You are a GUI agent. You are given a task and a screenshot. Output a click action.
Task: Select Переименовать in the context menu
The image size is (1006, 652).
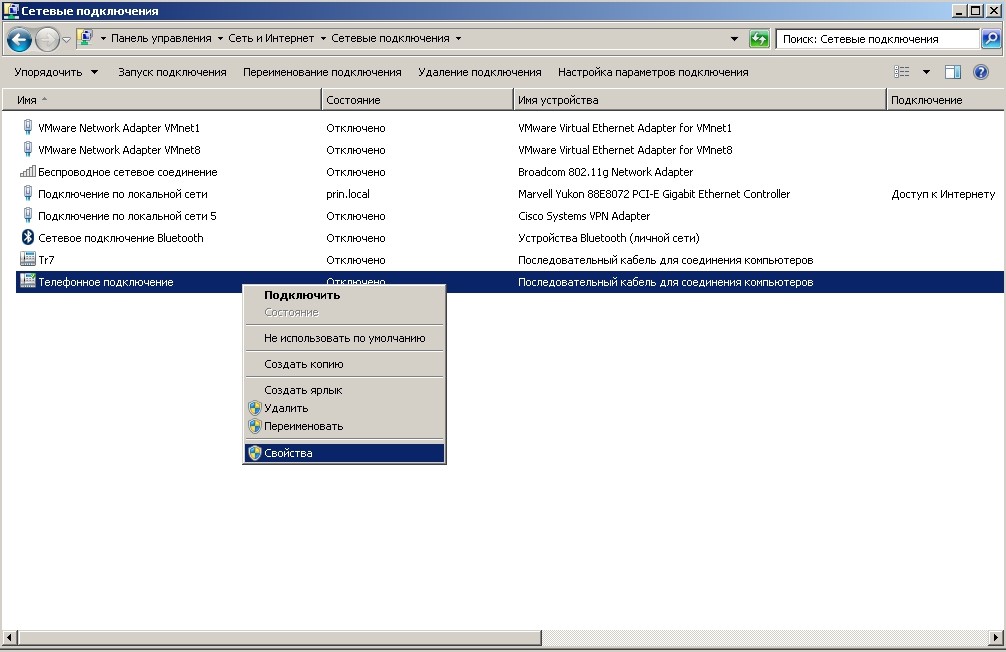click(345, 426)
